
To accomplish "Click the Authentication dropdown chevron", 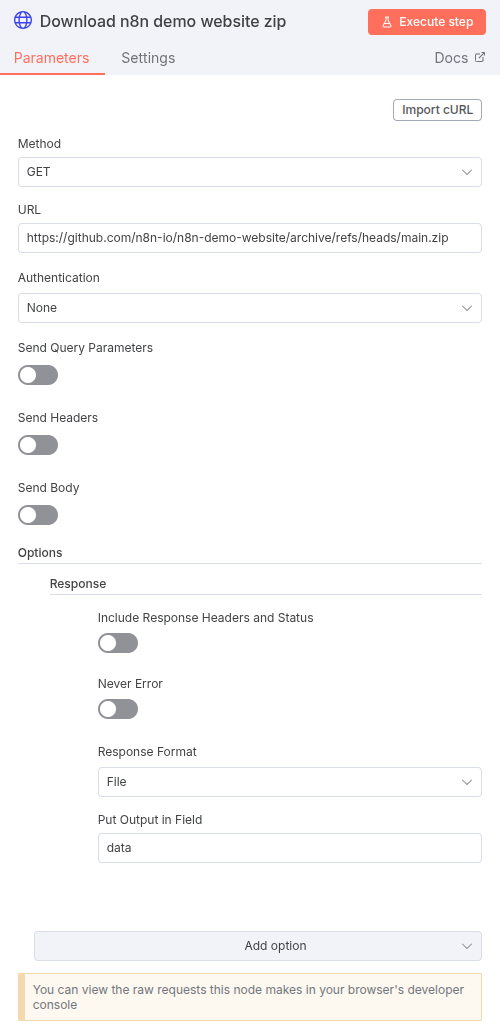I will (467, 308).
